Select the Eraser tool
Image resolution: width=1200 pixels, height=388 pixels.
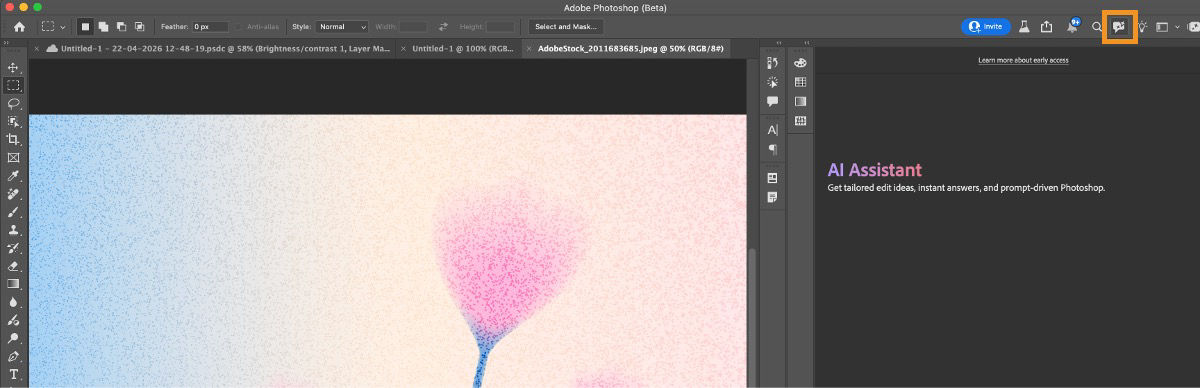click(14, 266)
